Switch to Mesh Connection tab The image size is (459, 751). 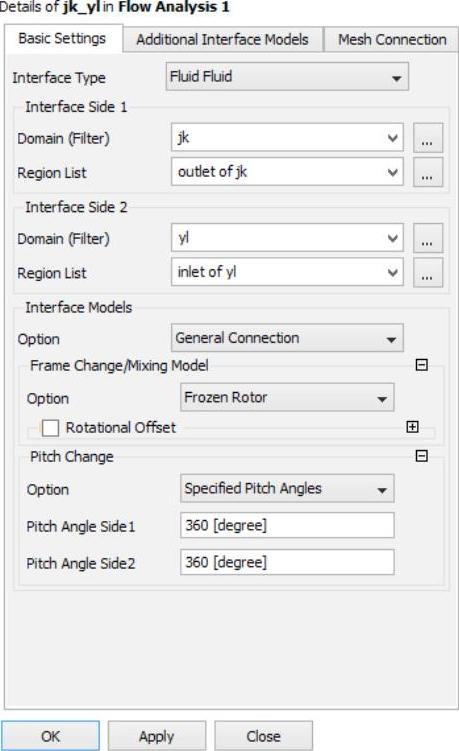point(392,39)
